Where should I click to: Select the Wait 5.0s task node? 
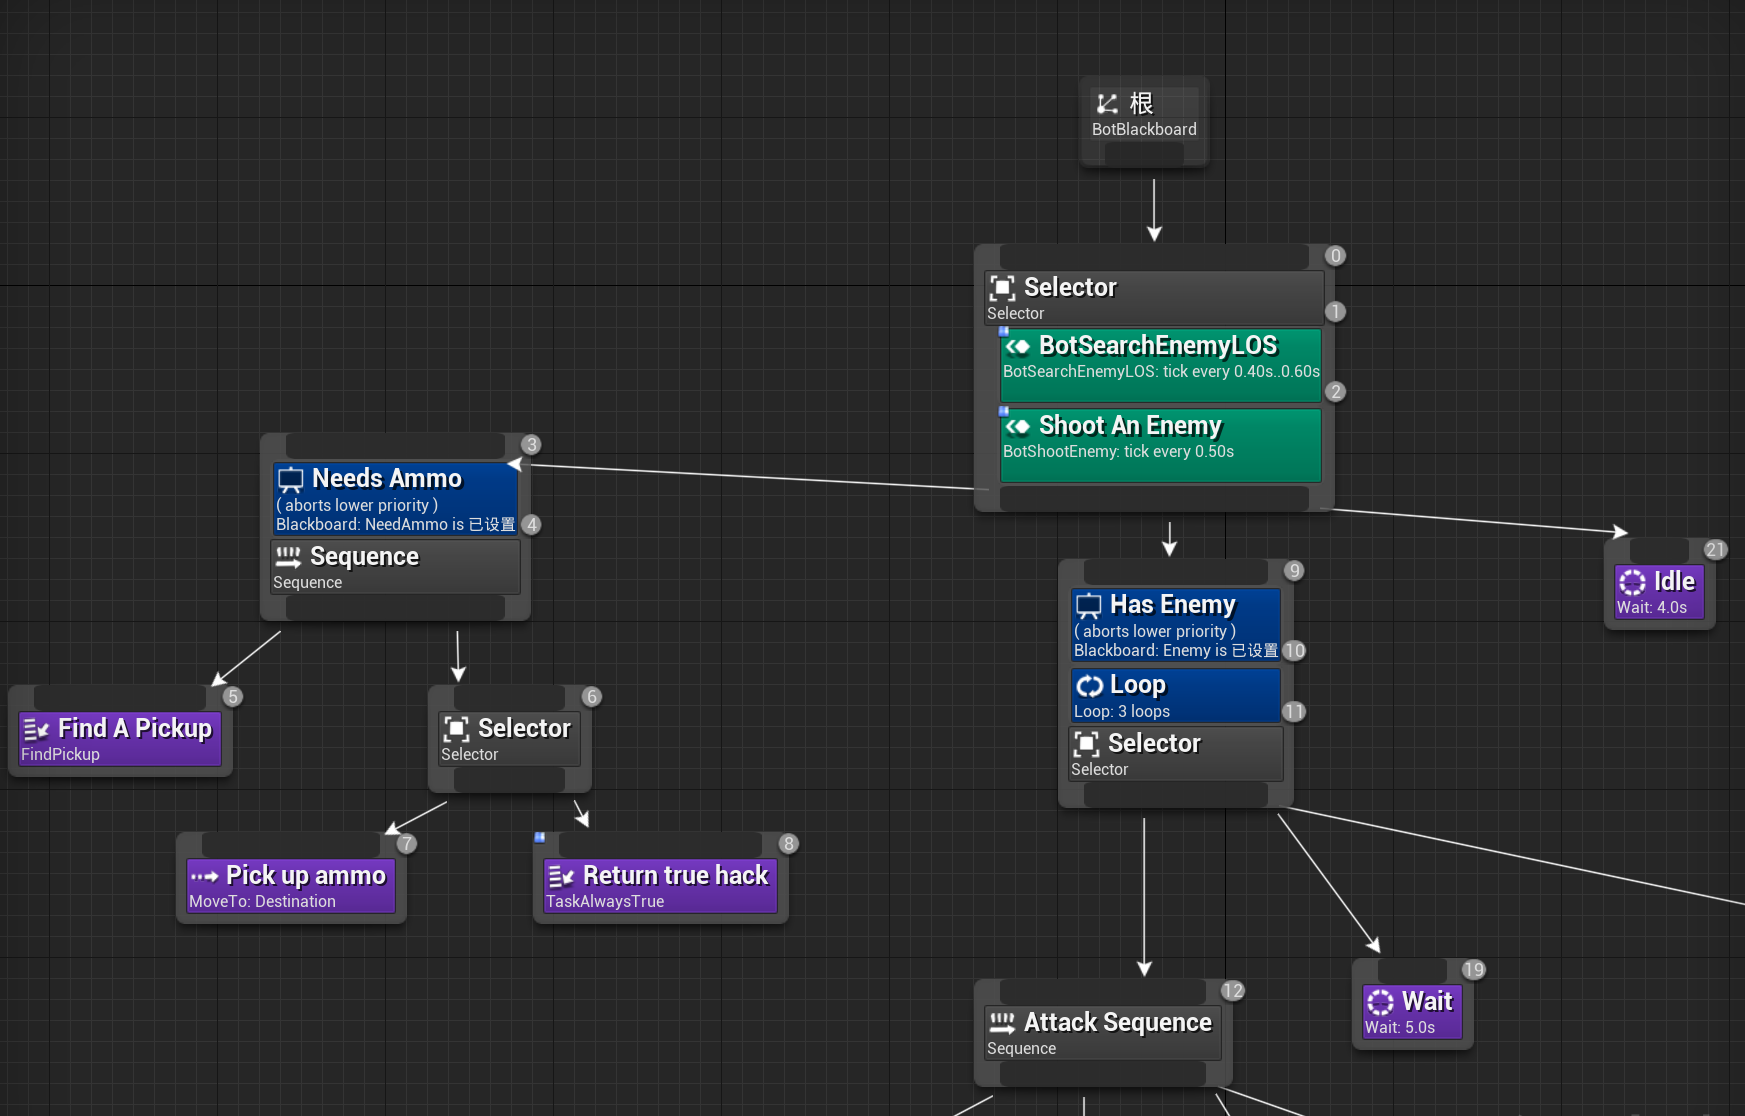[x=1412, y=1011]
